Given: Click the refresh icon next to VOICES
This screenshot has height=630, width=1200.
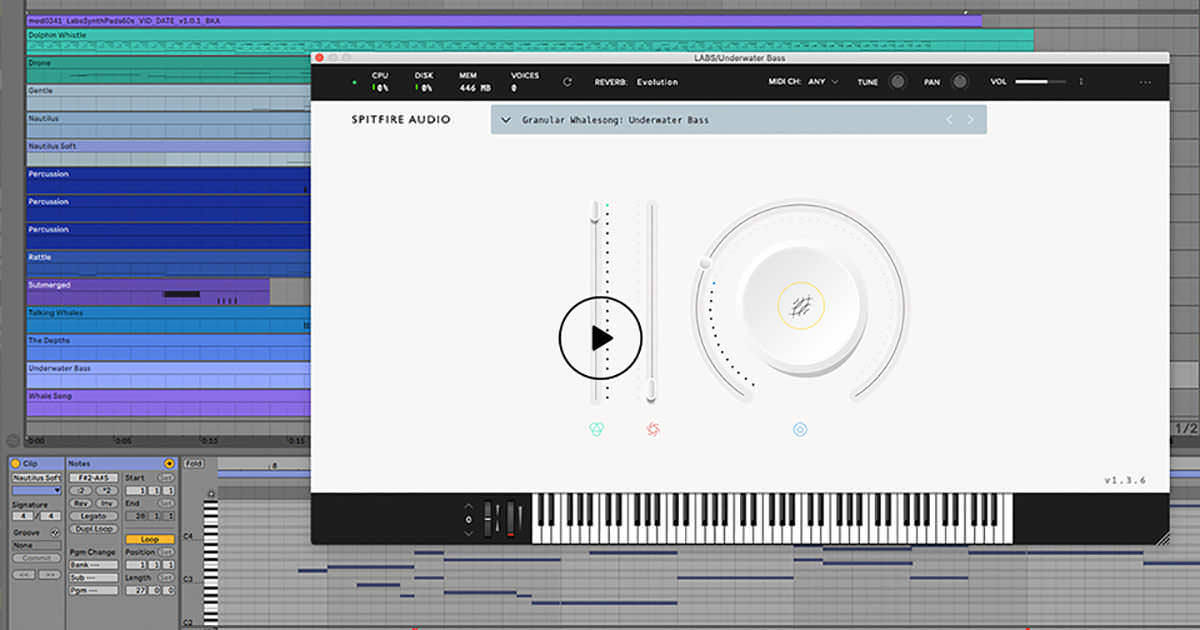Looking at the screenshot, I should tap(568, 82).
